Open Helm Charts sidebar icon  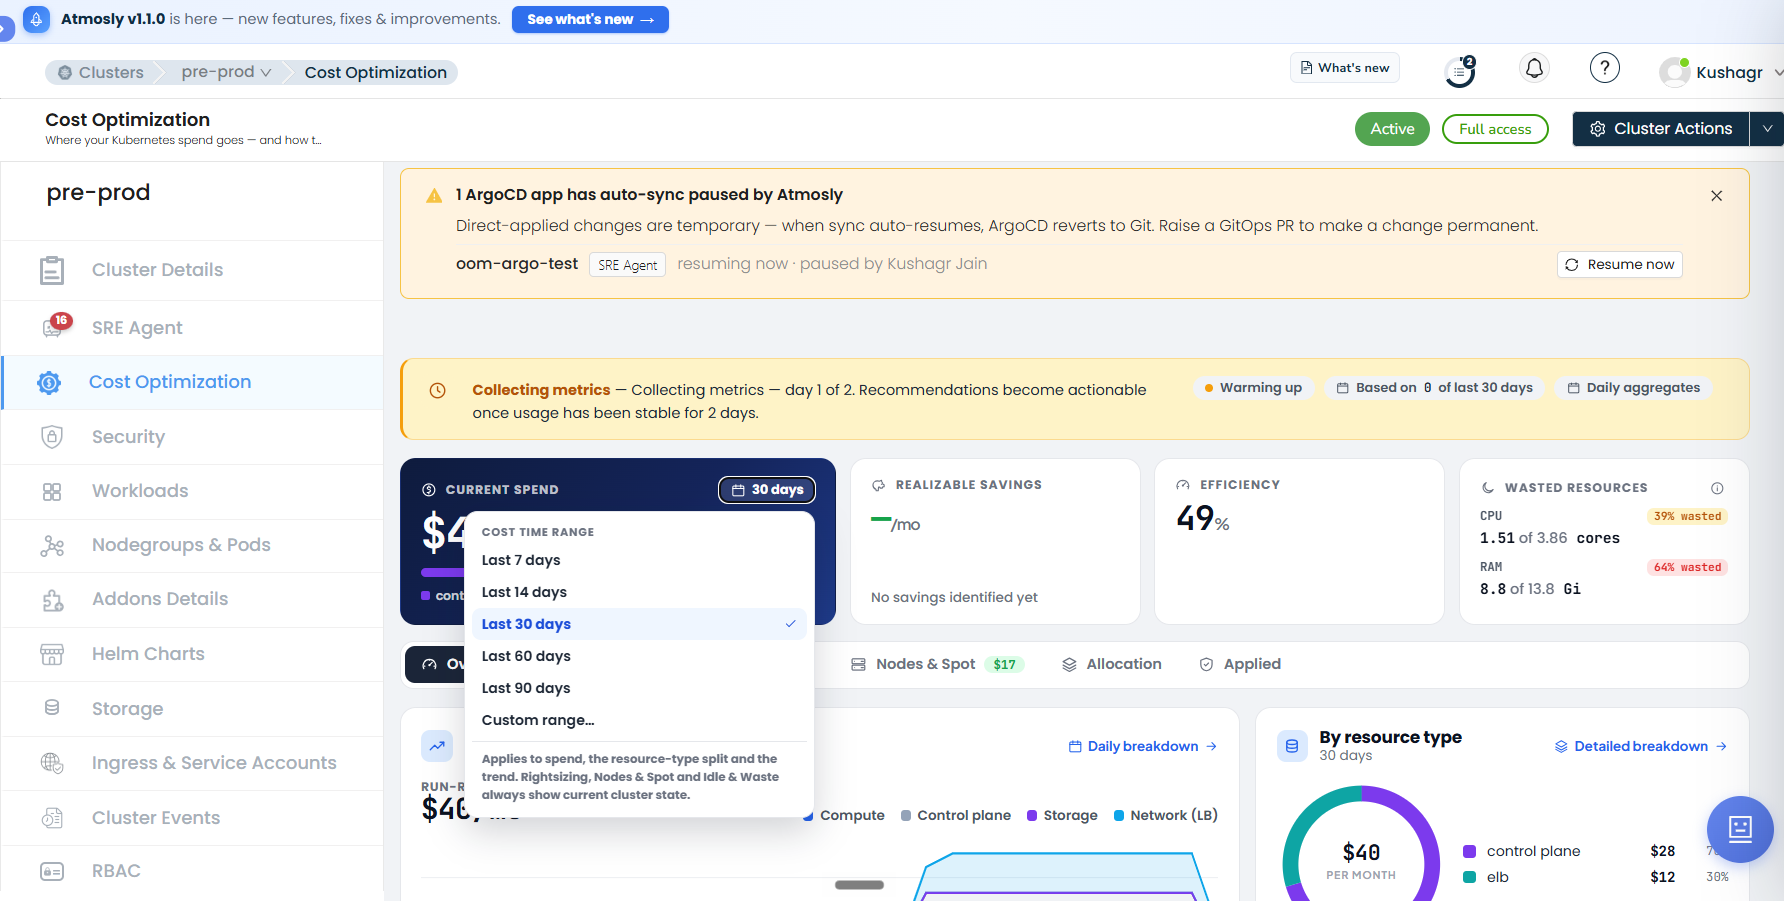click(x=52, y=654)
